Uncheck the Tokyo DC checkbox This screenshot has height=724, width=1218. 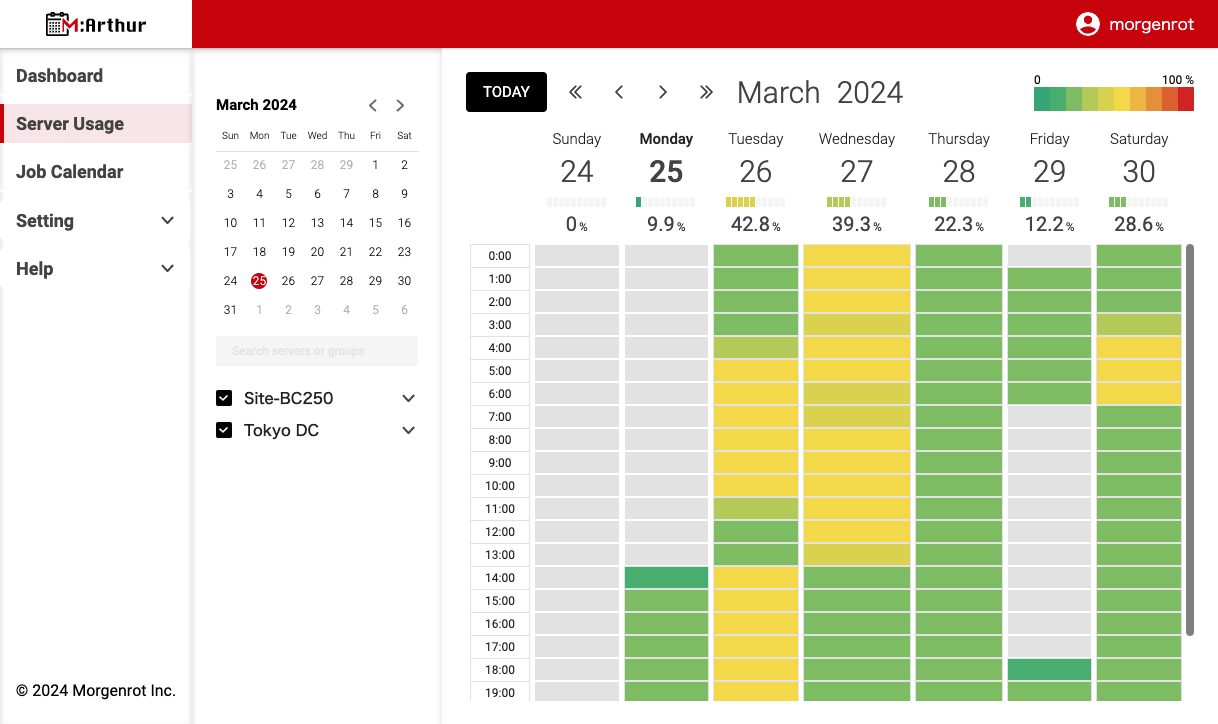pyautogui.click(x=224, y=431)
